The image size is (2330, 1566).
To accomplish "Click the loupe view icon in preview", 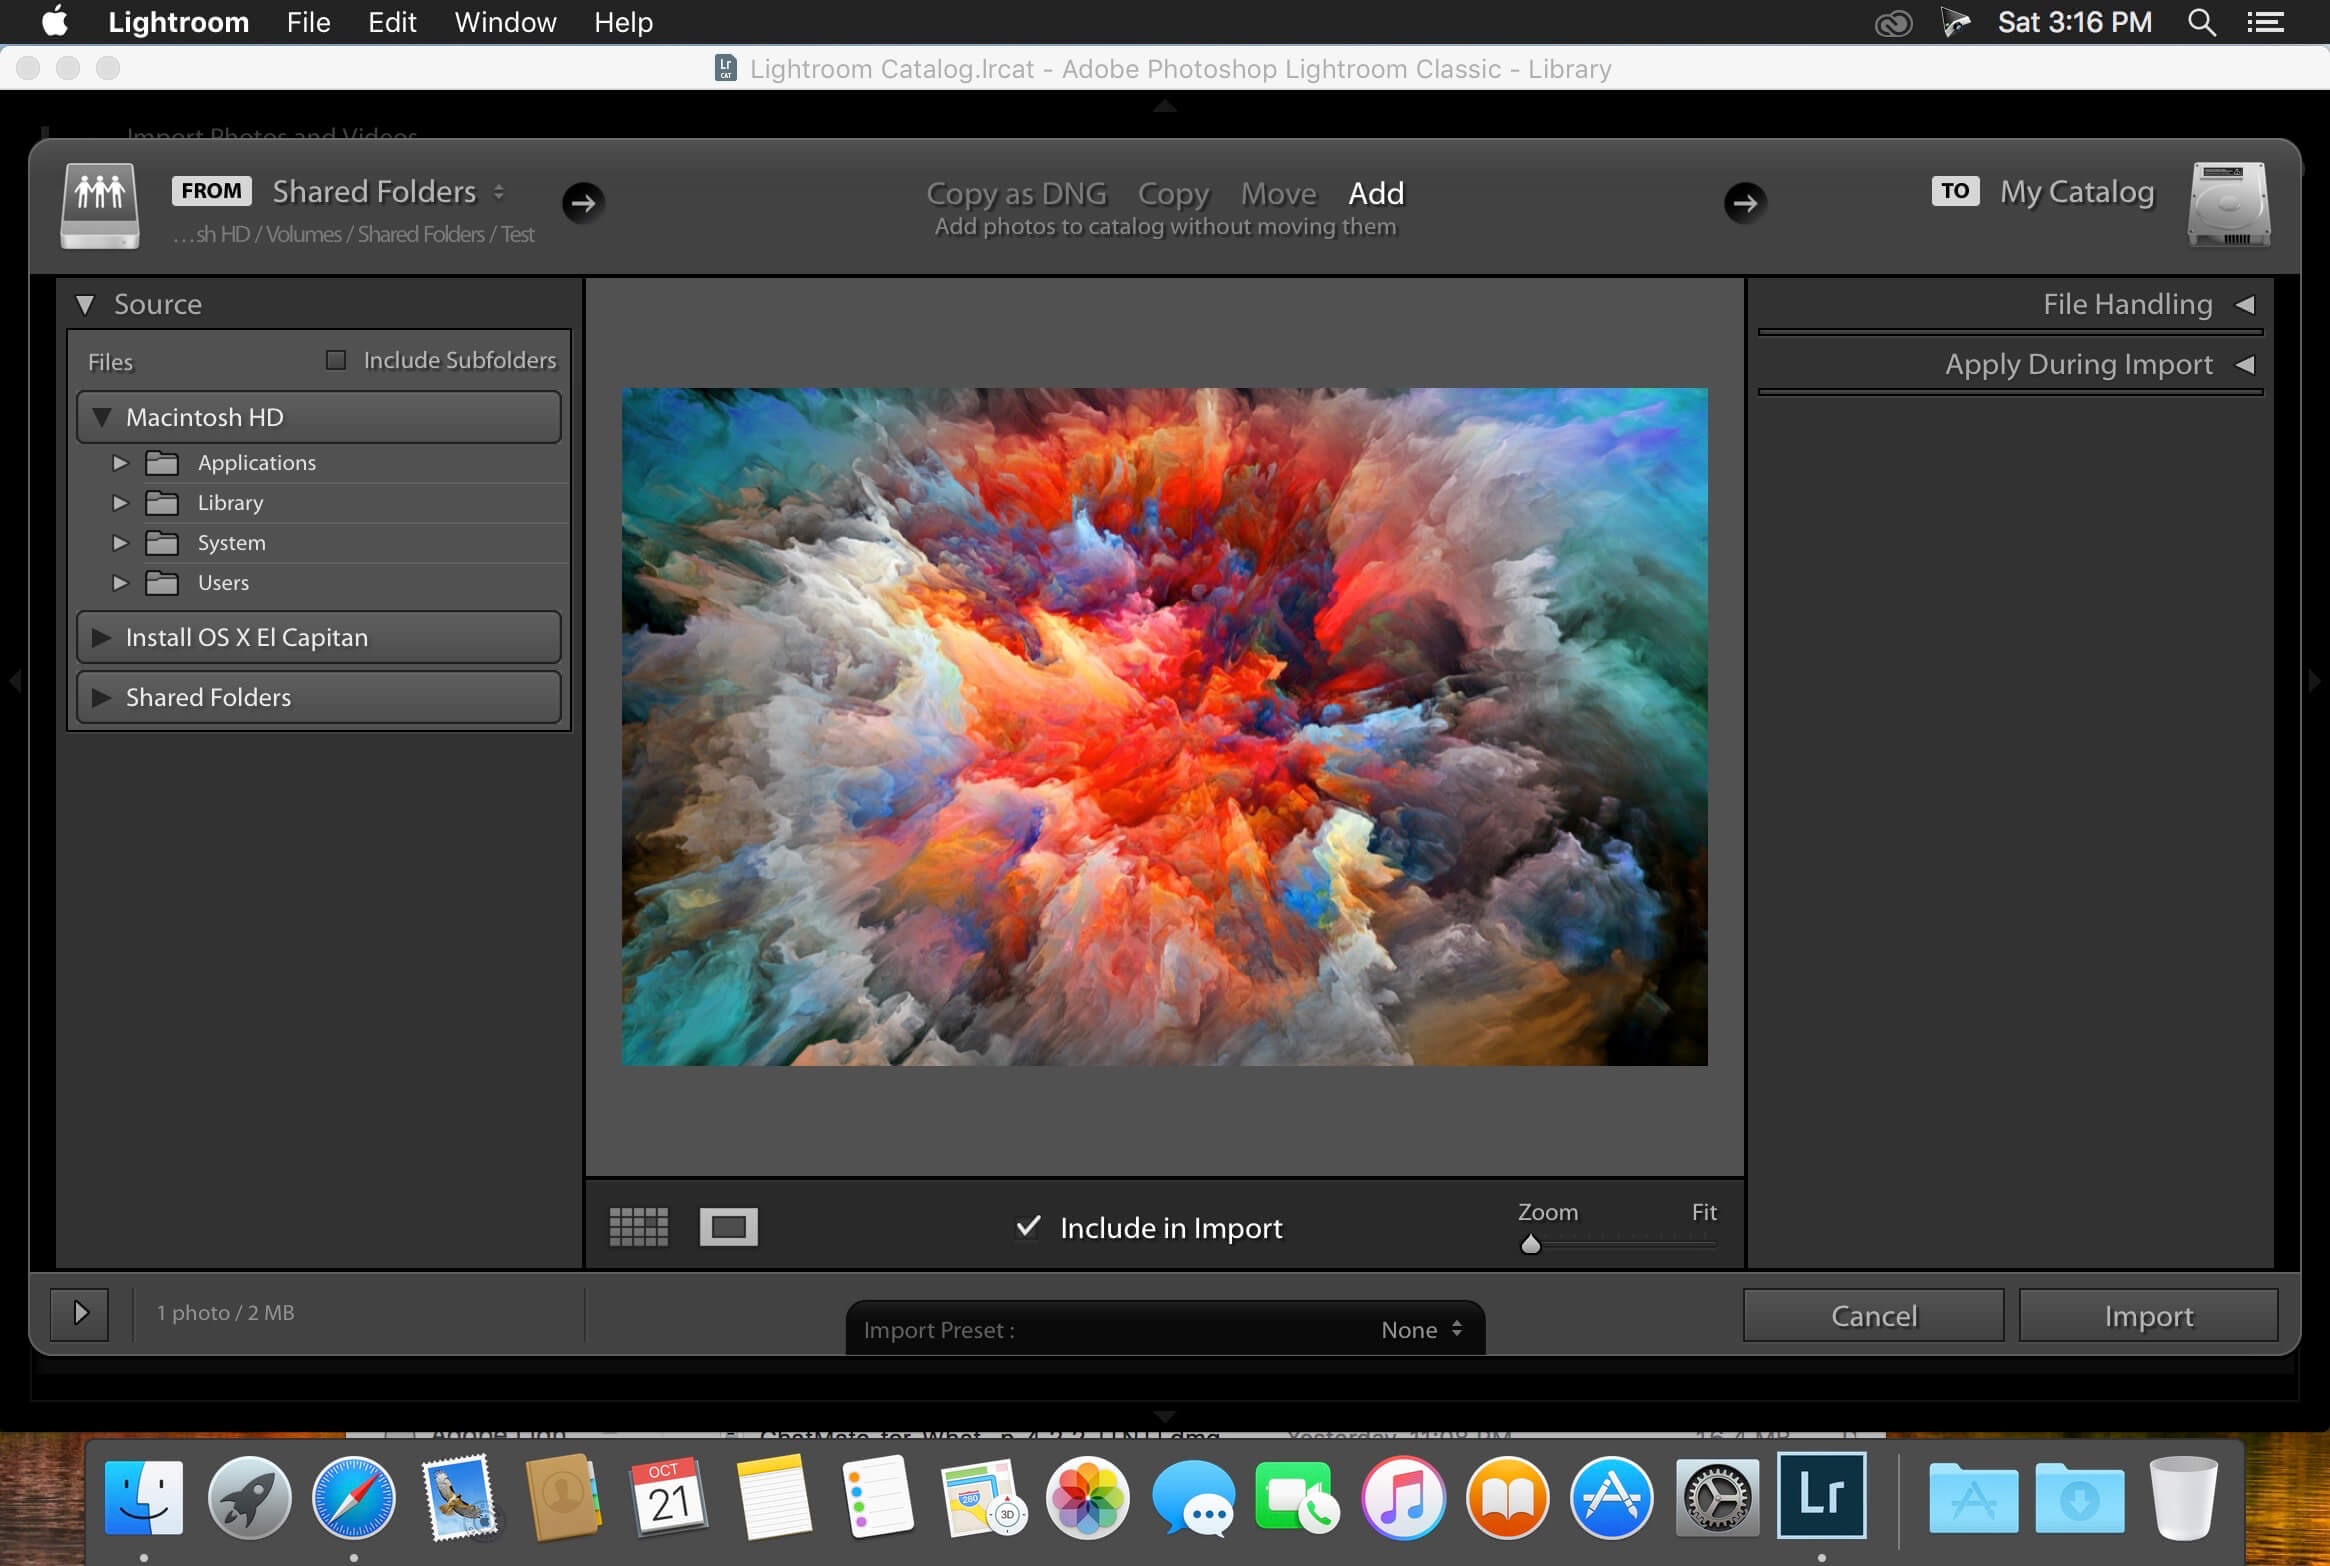I will [x=731, y=1223].
